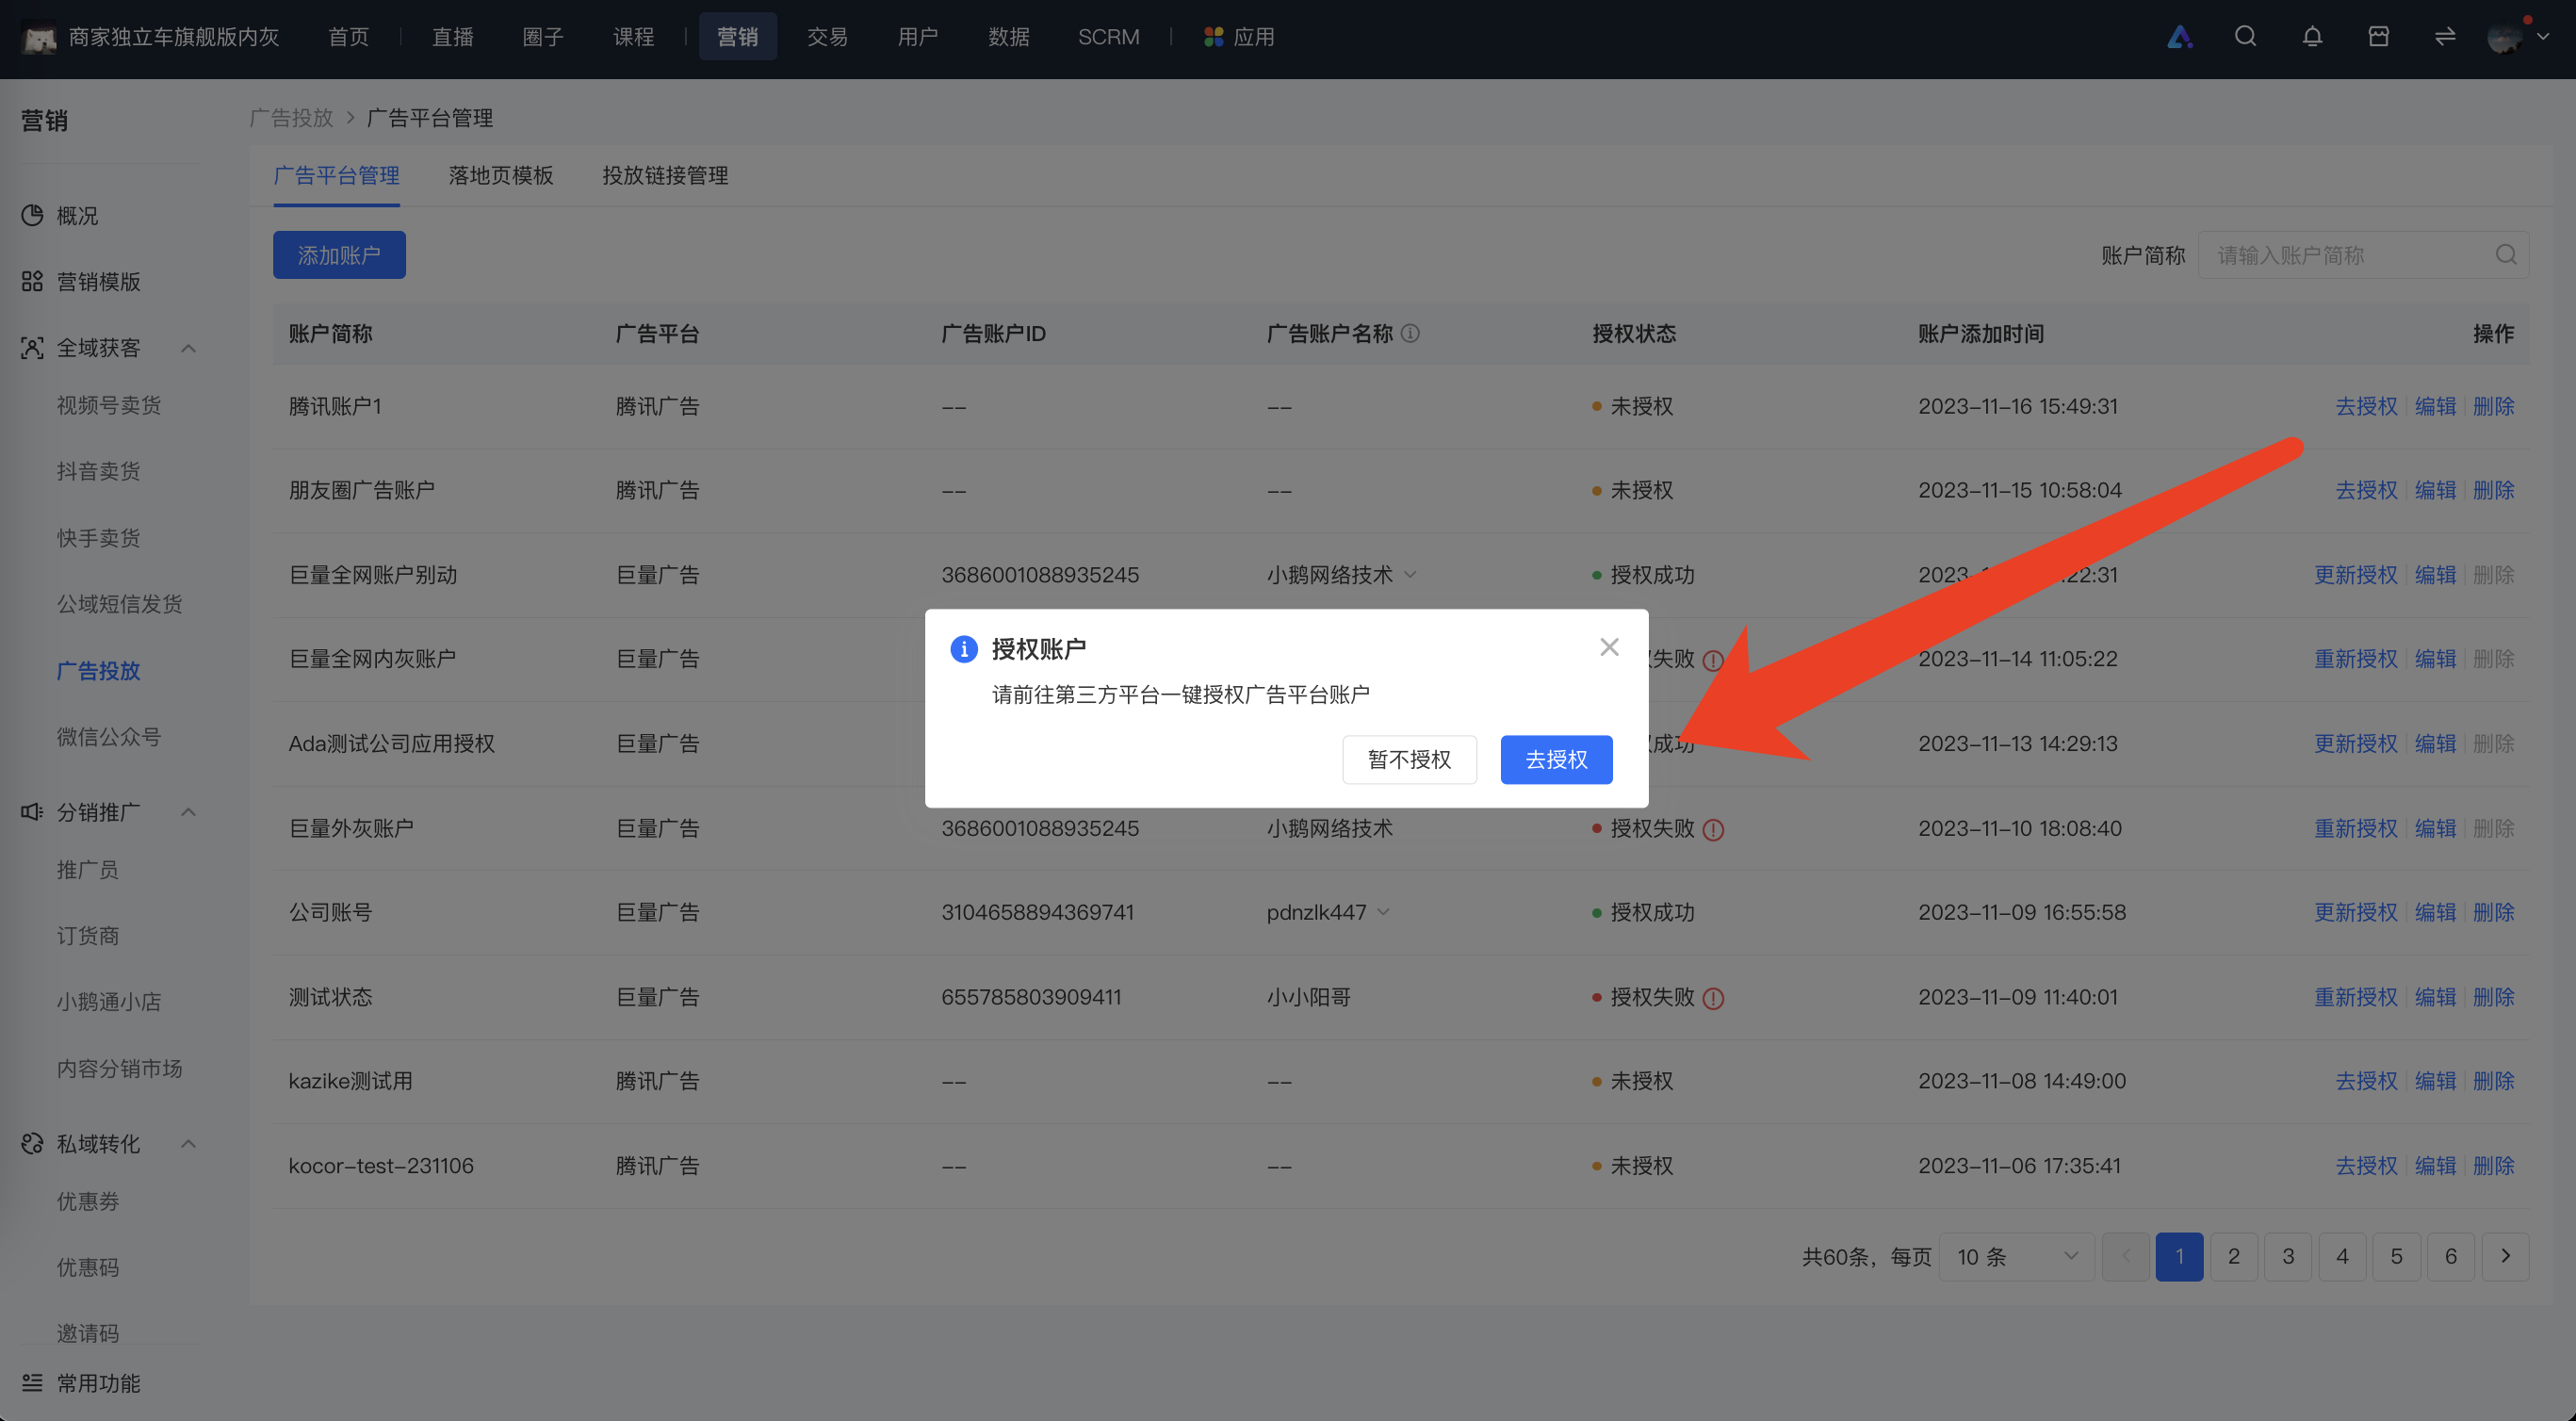Viewport: 2576px width, 1421px height.
Task: Click the switch arrows icon in header
Action: [x=2445, y=37]
